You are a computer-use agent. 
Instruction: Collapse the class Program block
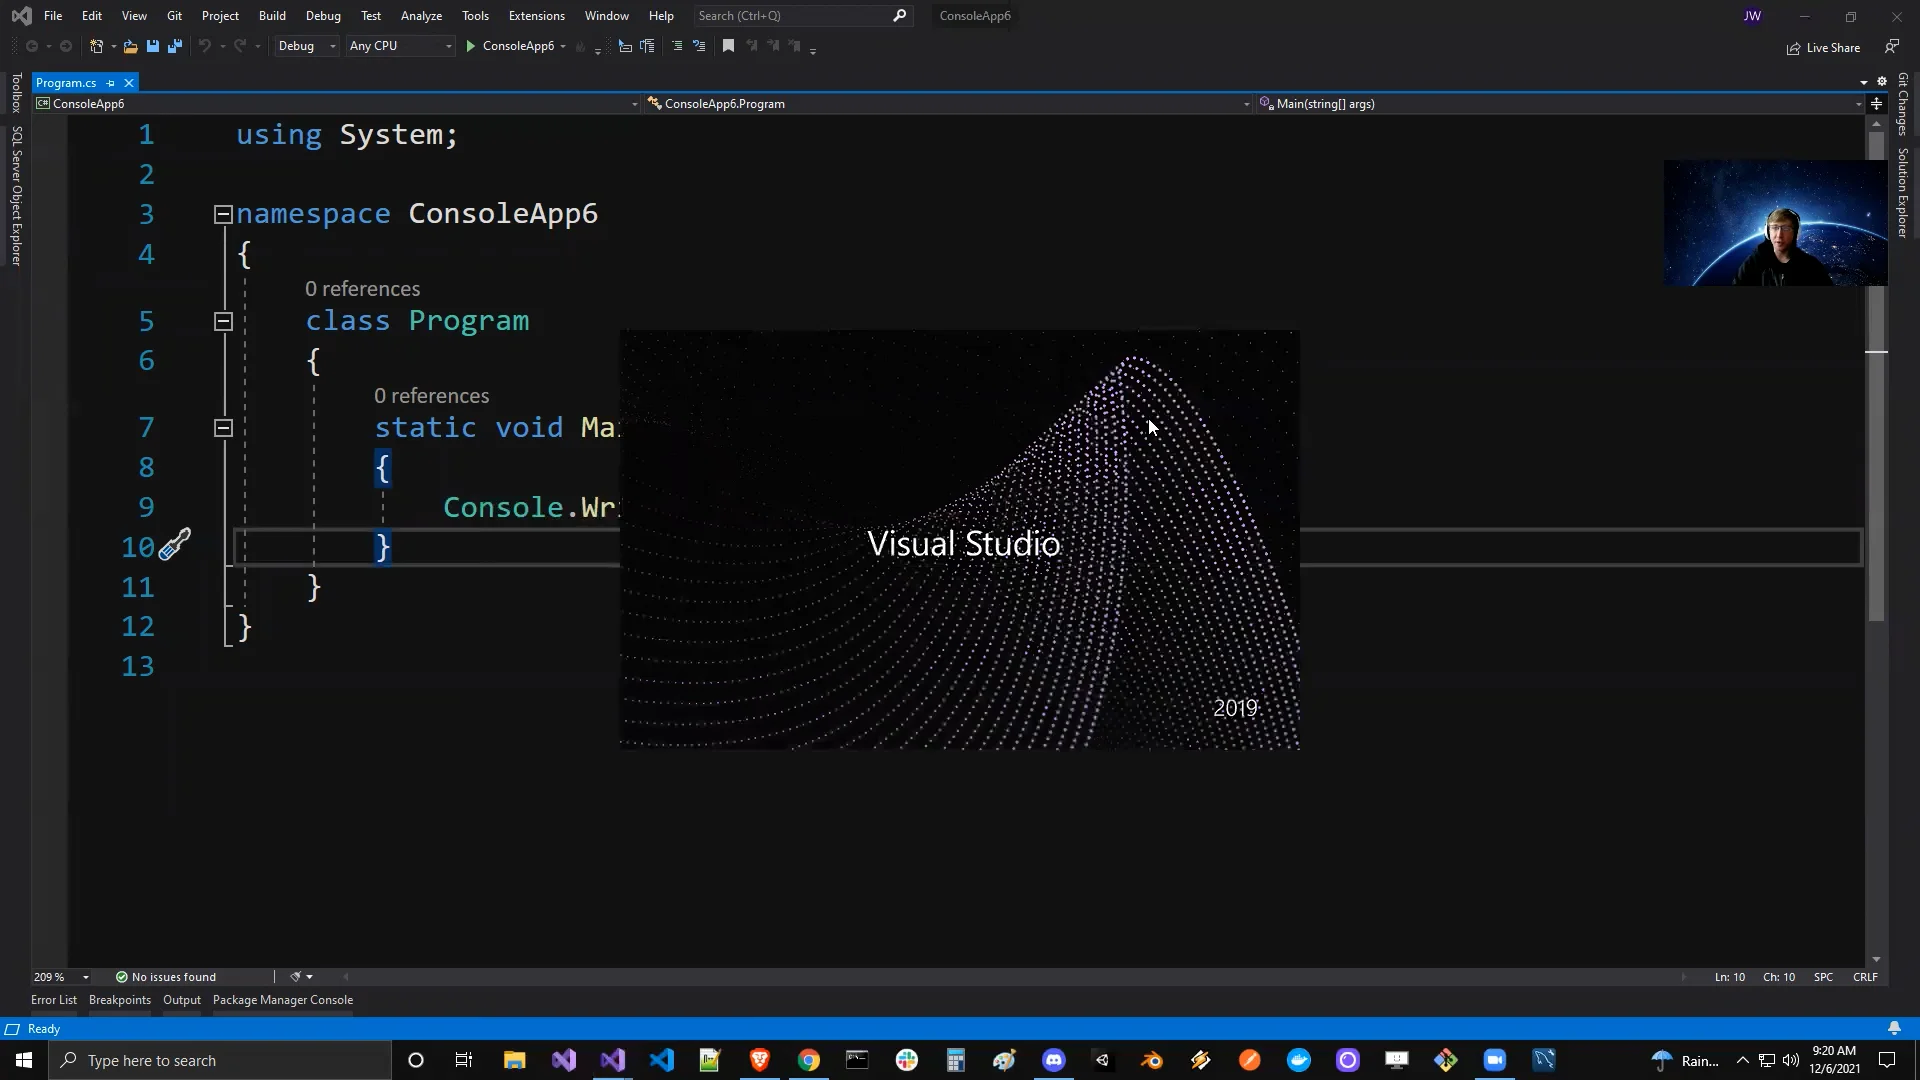pos(223,321)
